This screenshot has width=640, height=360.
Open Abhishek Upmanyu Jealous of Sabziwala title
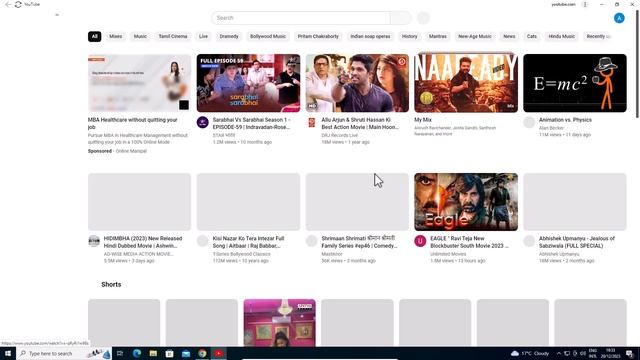pos(577,242)
